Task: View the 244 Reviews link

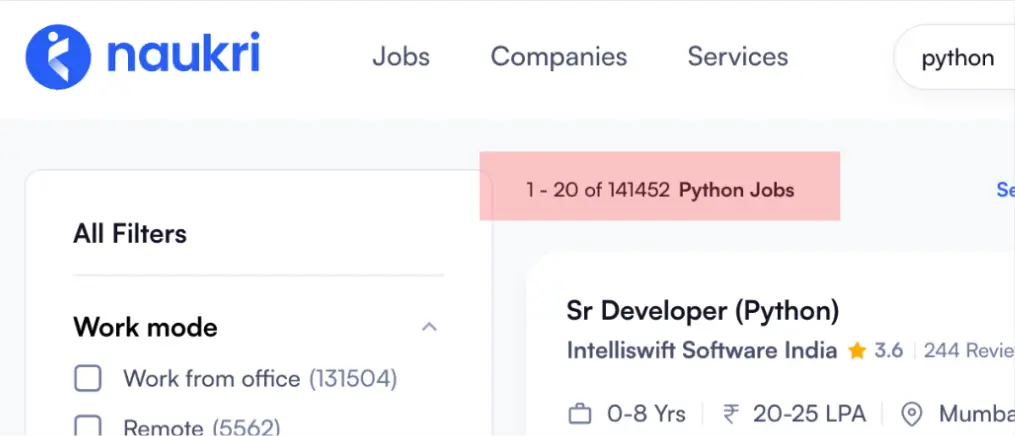Action: click(x=968, y=351)
